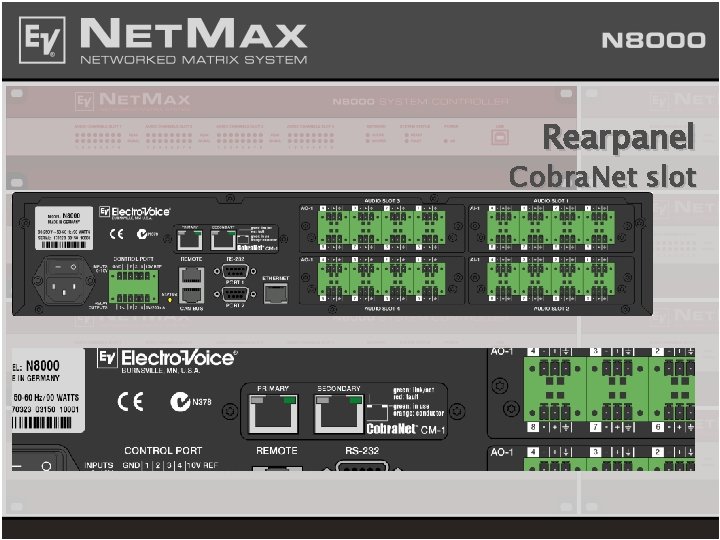
Task: Click the top AO-1 label in enlarged view
Action: pos(501,351)
